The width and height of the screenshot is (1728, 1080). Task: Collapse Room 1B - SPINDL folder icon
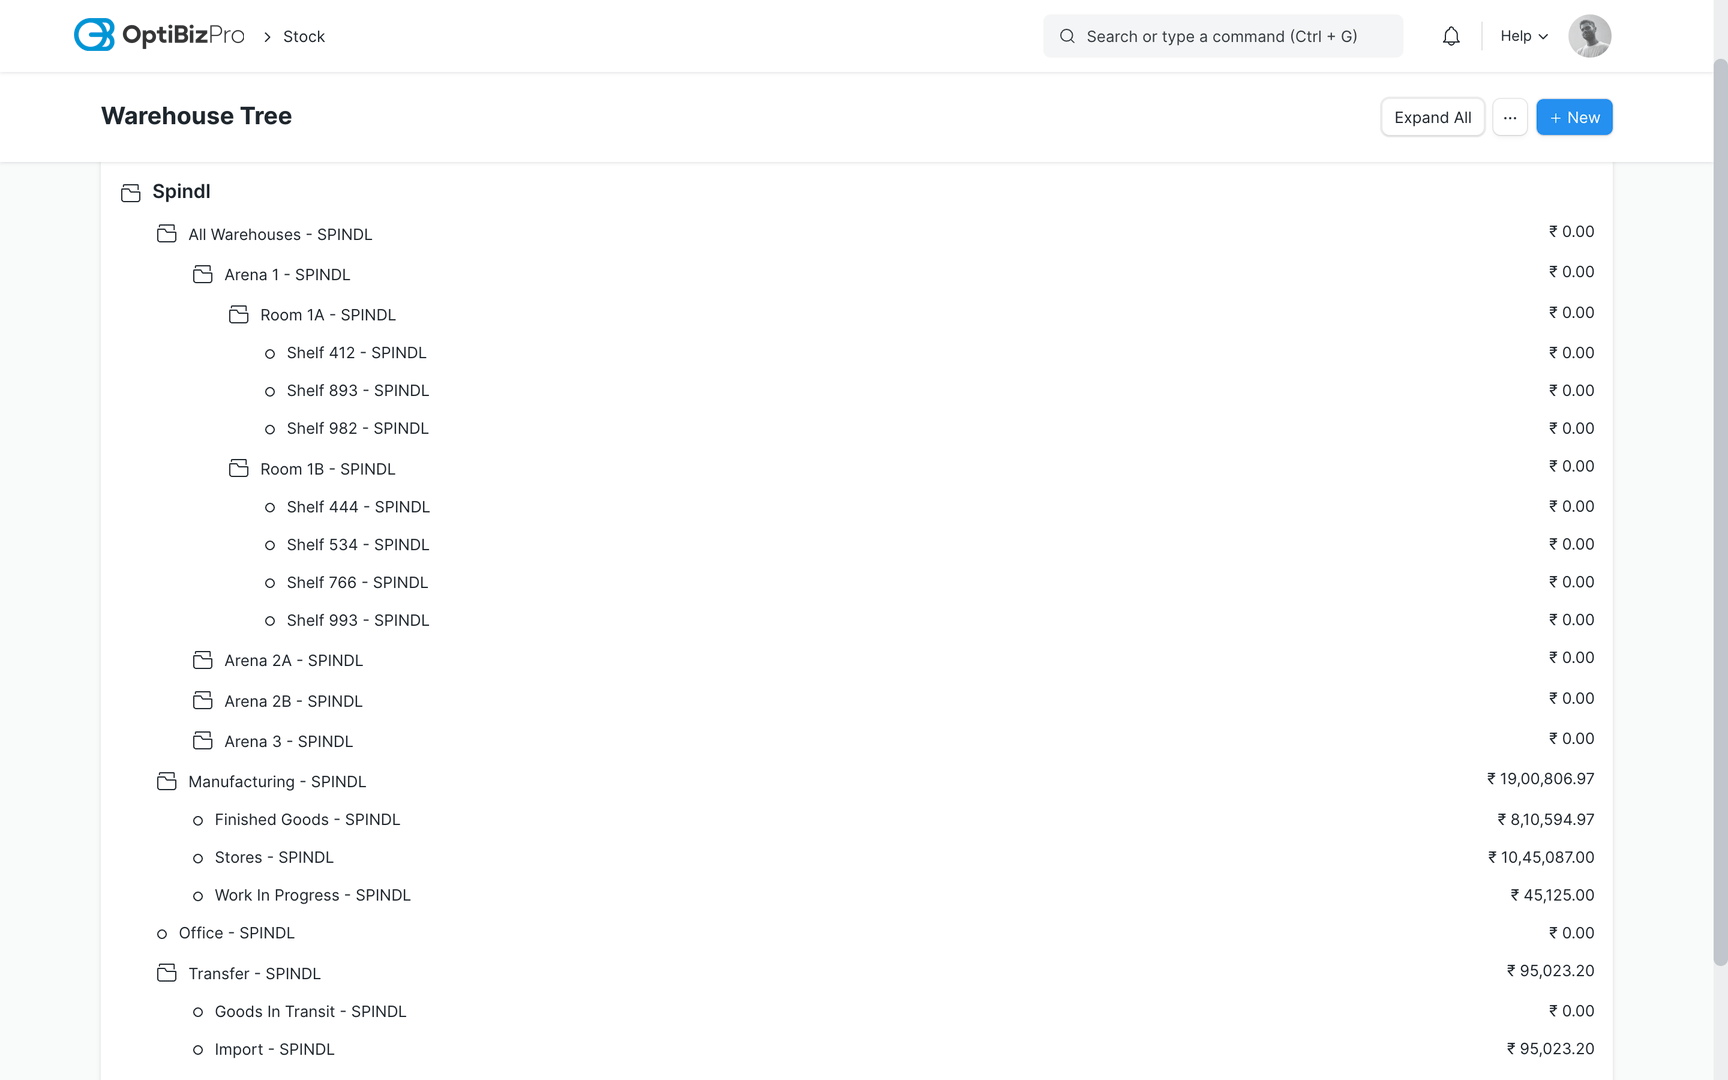239,469
